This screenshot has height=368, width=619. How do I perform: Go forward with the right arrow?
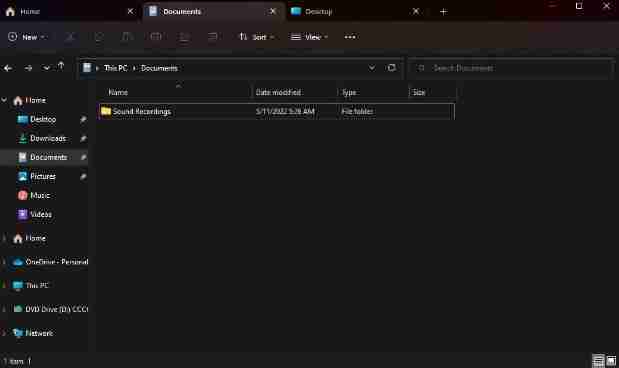click(x=28, y=68)
